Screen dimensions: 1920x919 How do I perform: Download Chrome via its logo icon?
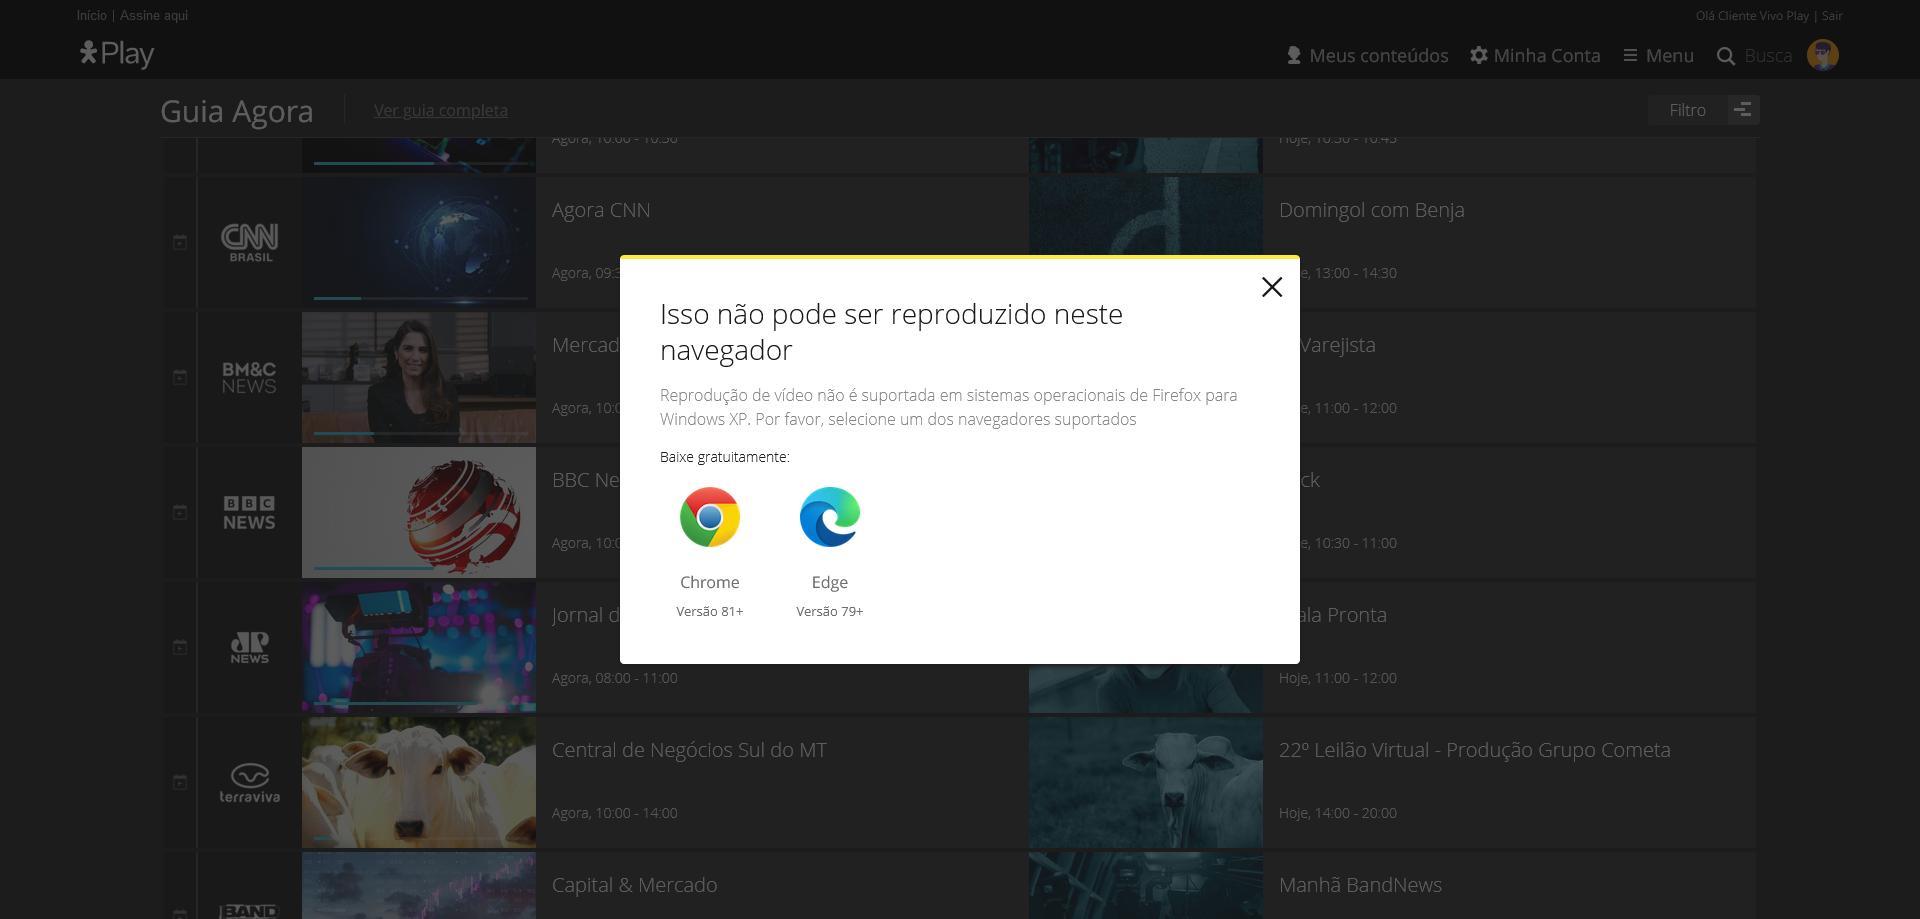point(710,517)
